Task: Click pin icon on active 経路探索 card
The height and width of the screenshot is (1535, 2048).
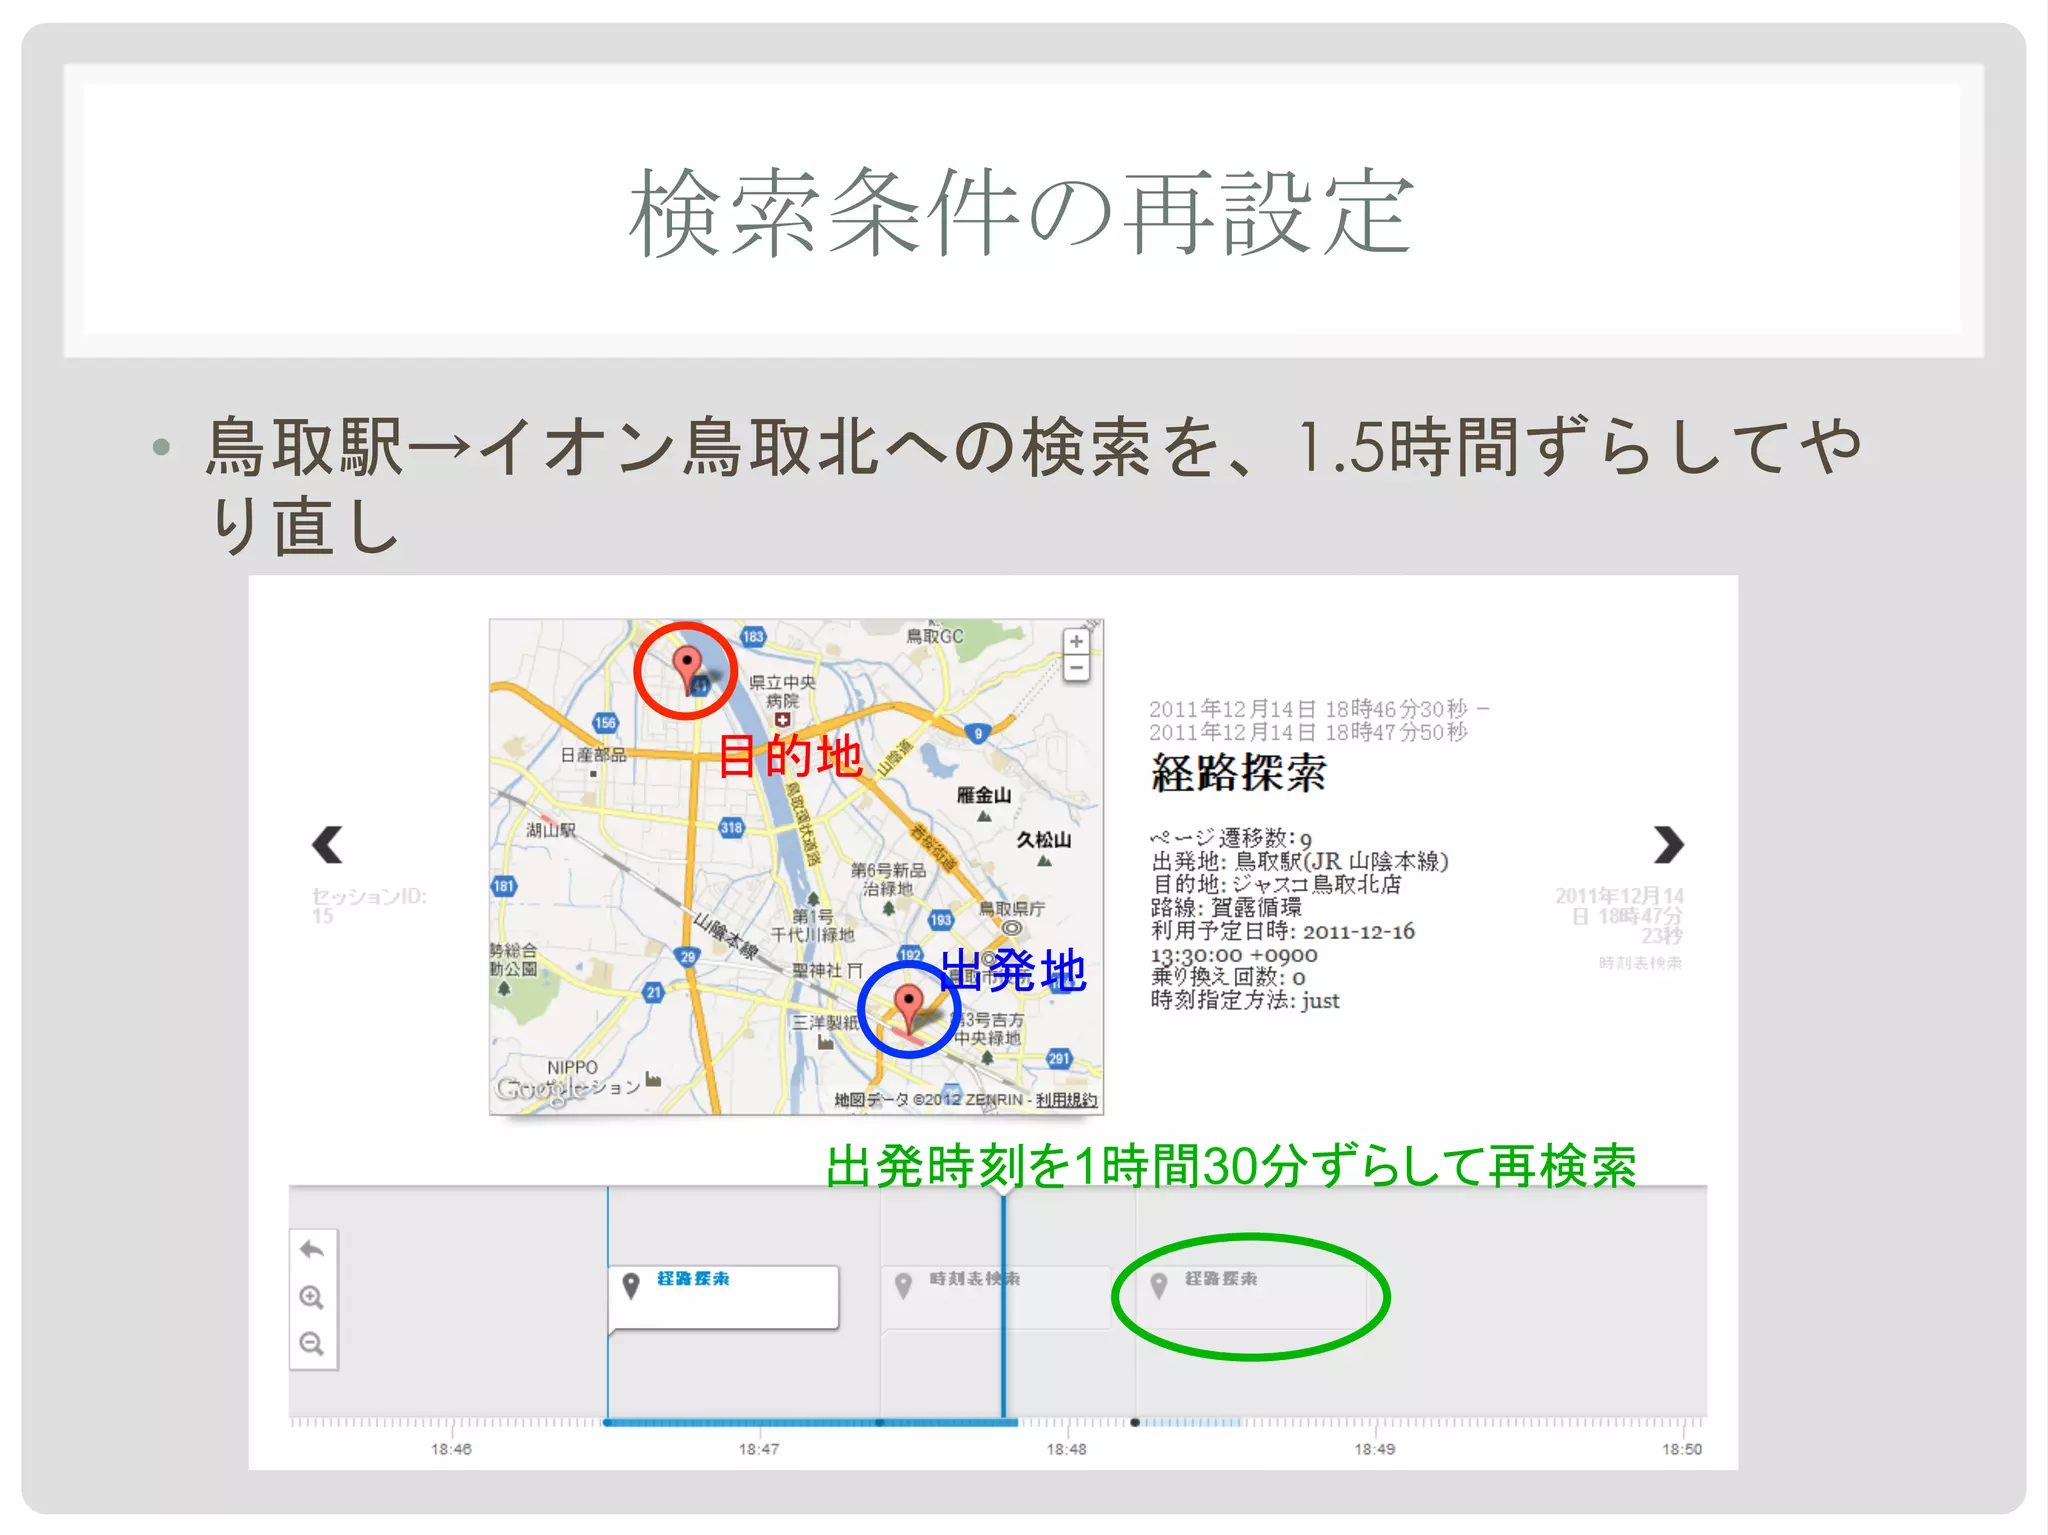Action: click(x=631, y=1284)
